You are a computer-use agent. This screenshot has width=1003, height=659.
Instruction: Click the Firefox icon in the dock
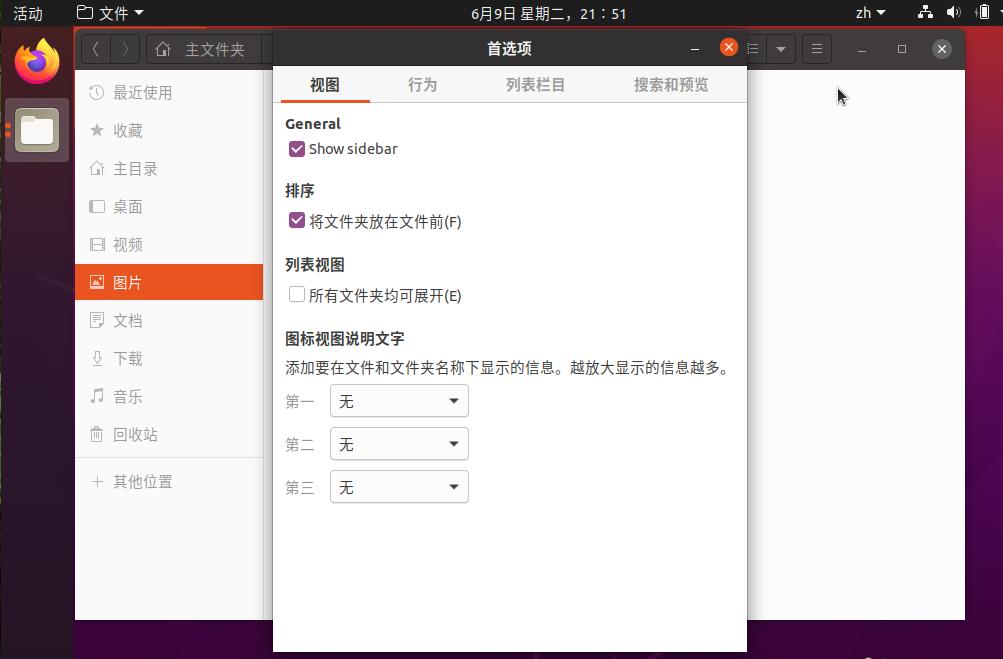pyautogui.click(x=37, y=62)
